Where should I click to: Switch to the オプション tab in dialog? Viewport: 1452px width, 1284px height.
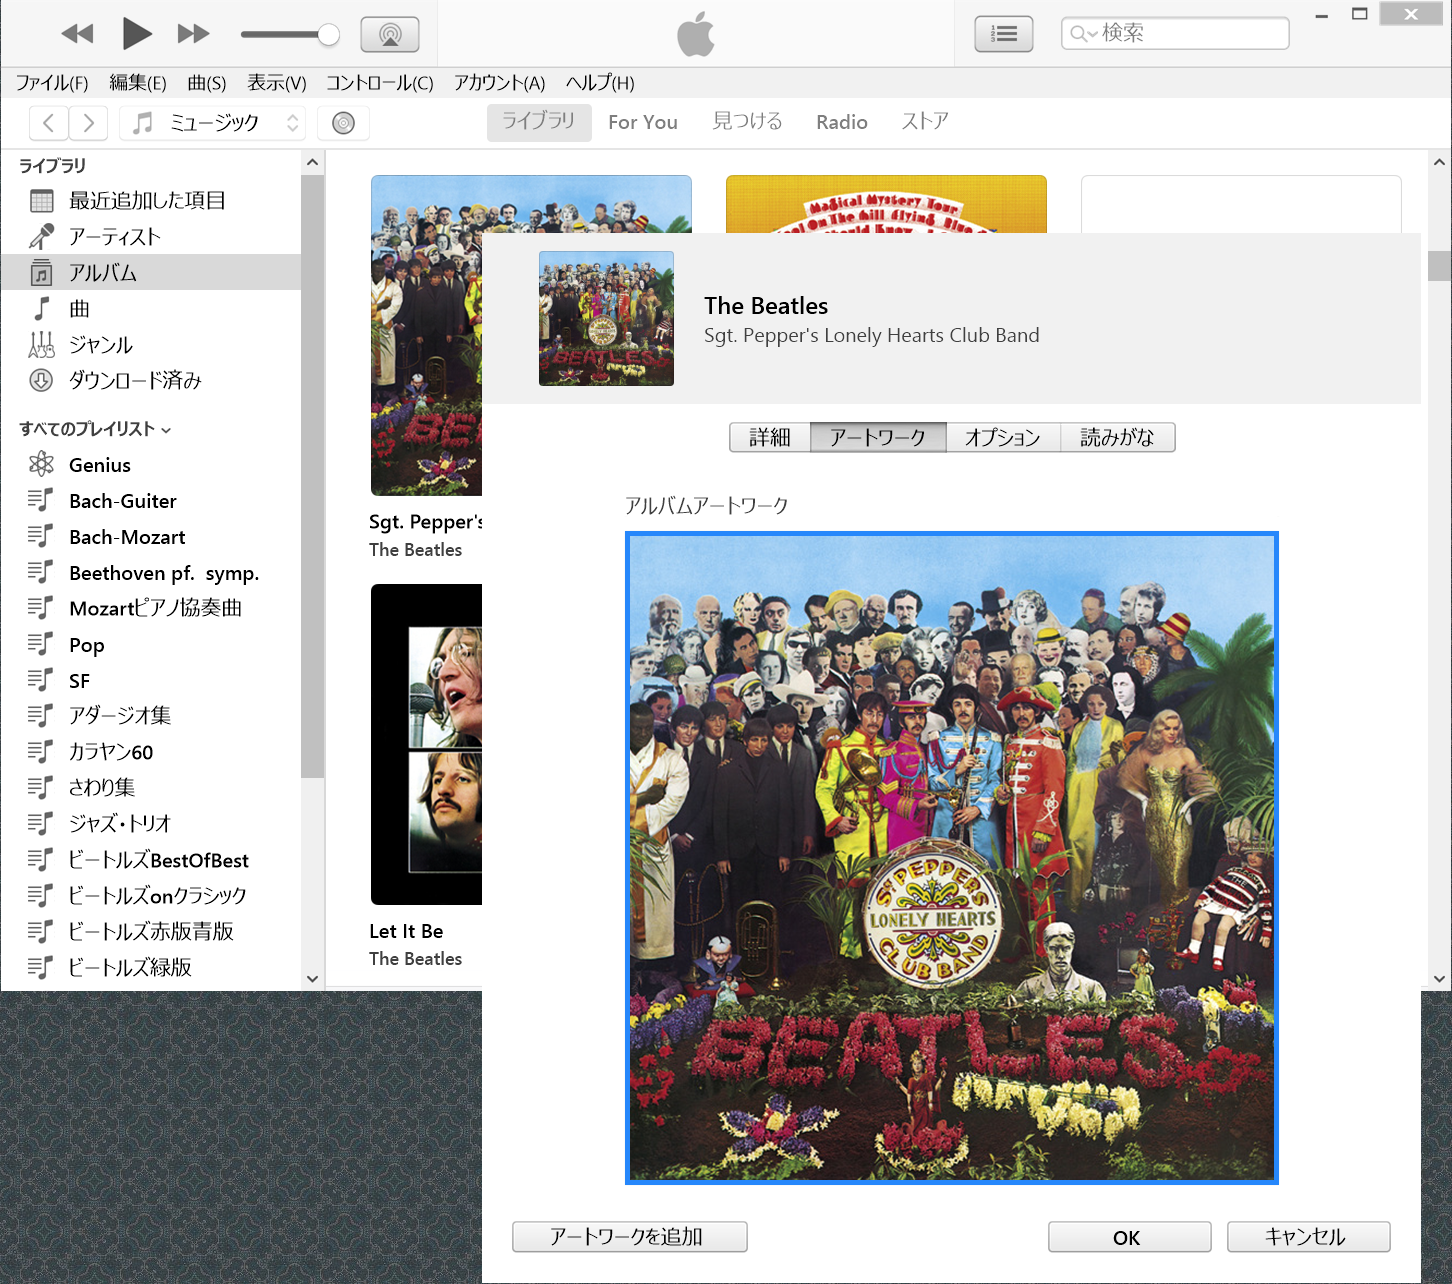pyautogui.click(x=1003, y=438)
